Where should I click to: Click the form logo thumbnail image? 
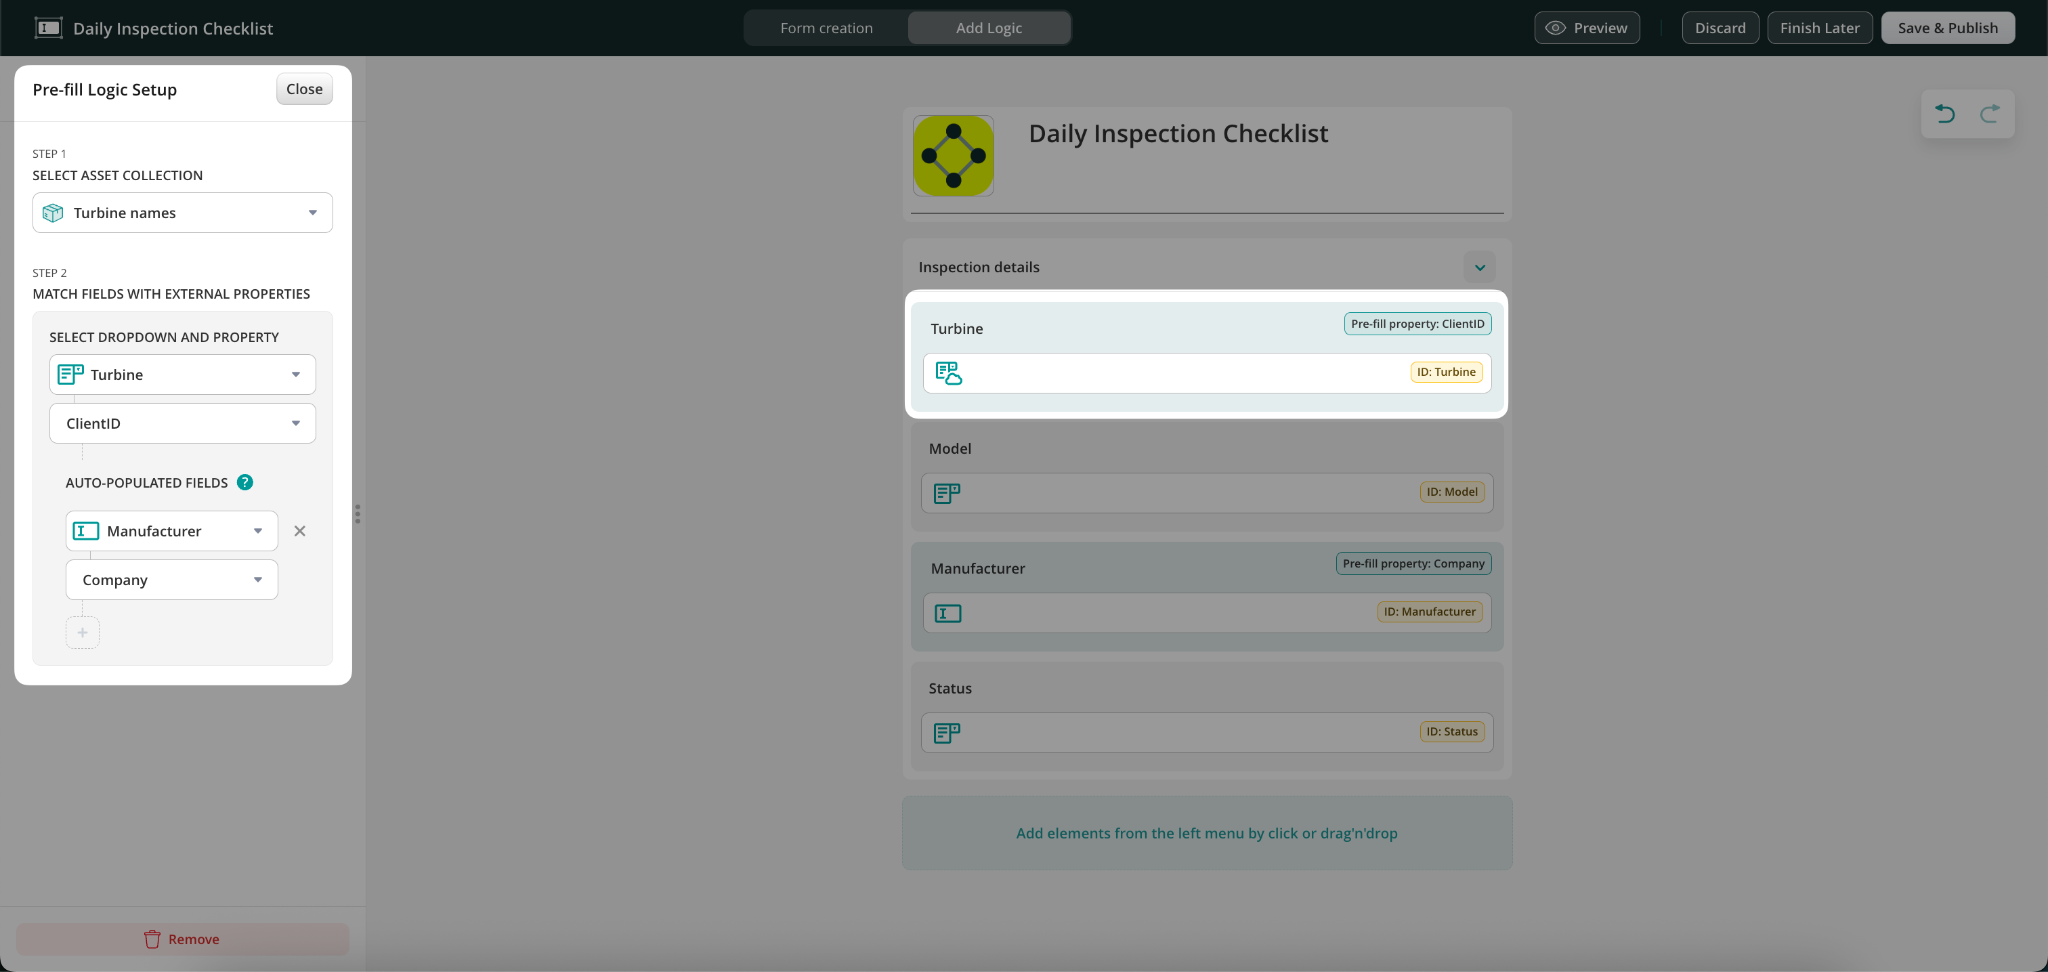click(x=953, y=156)
